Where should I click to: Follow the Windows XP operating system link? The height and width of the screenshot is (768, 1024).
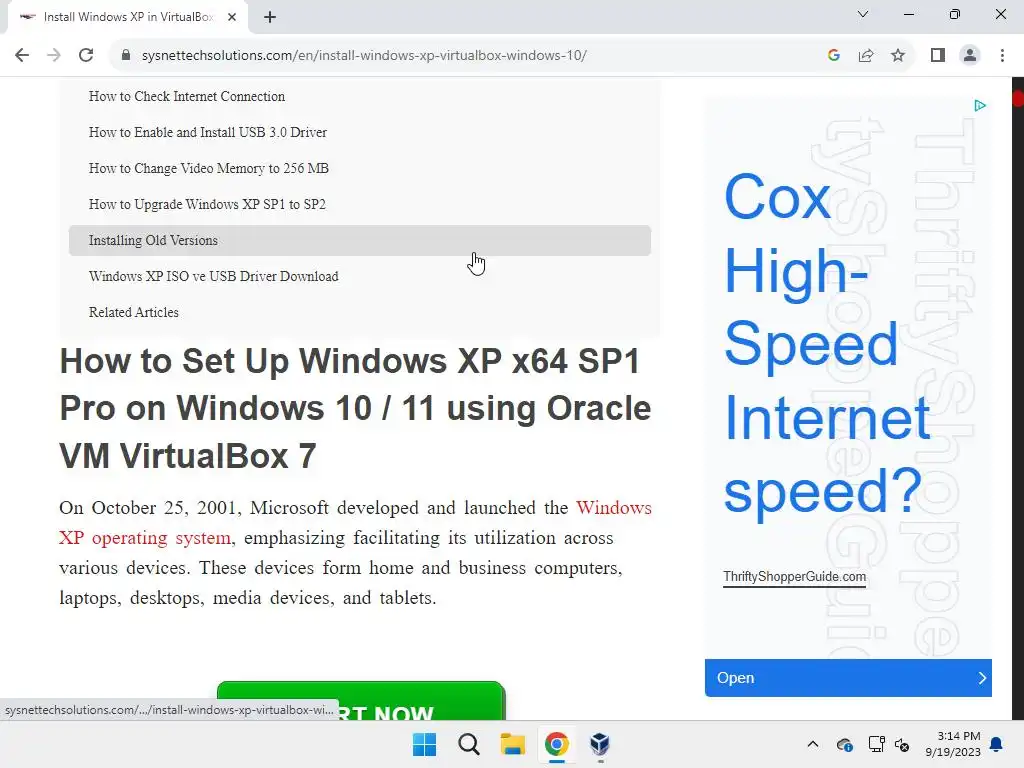point(145,537)
